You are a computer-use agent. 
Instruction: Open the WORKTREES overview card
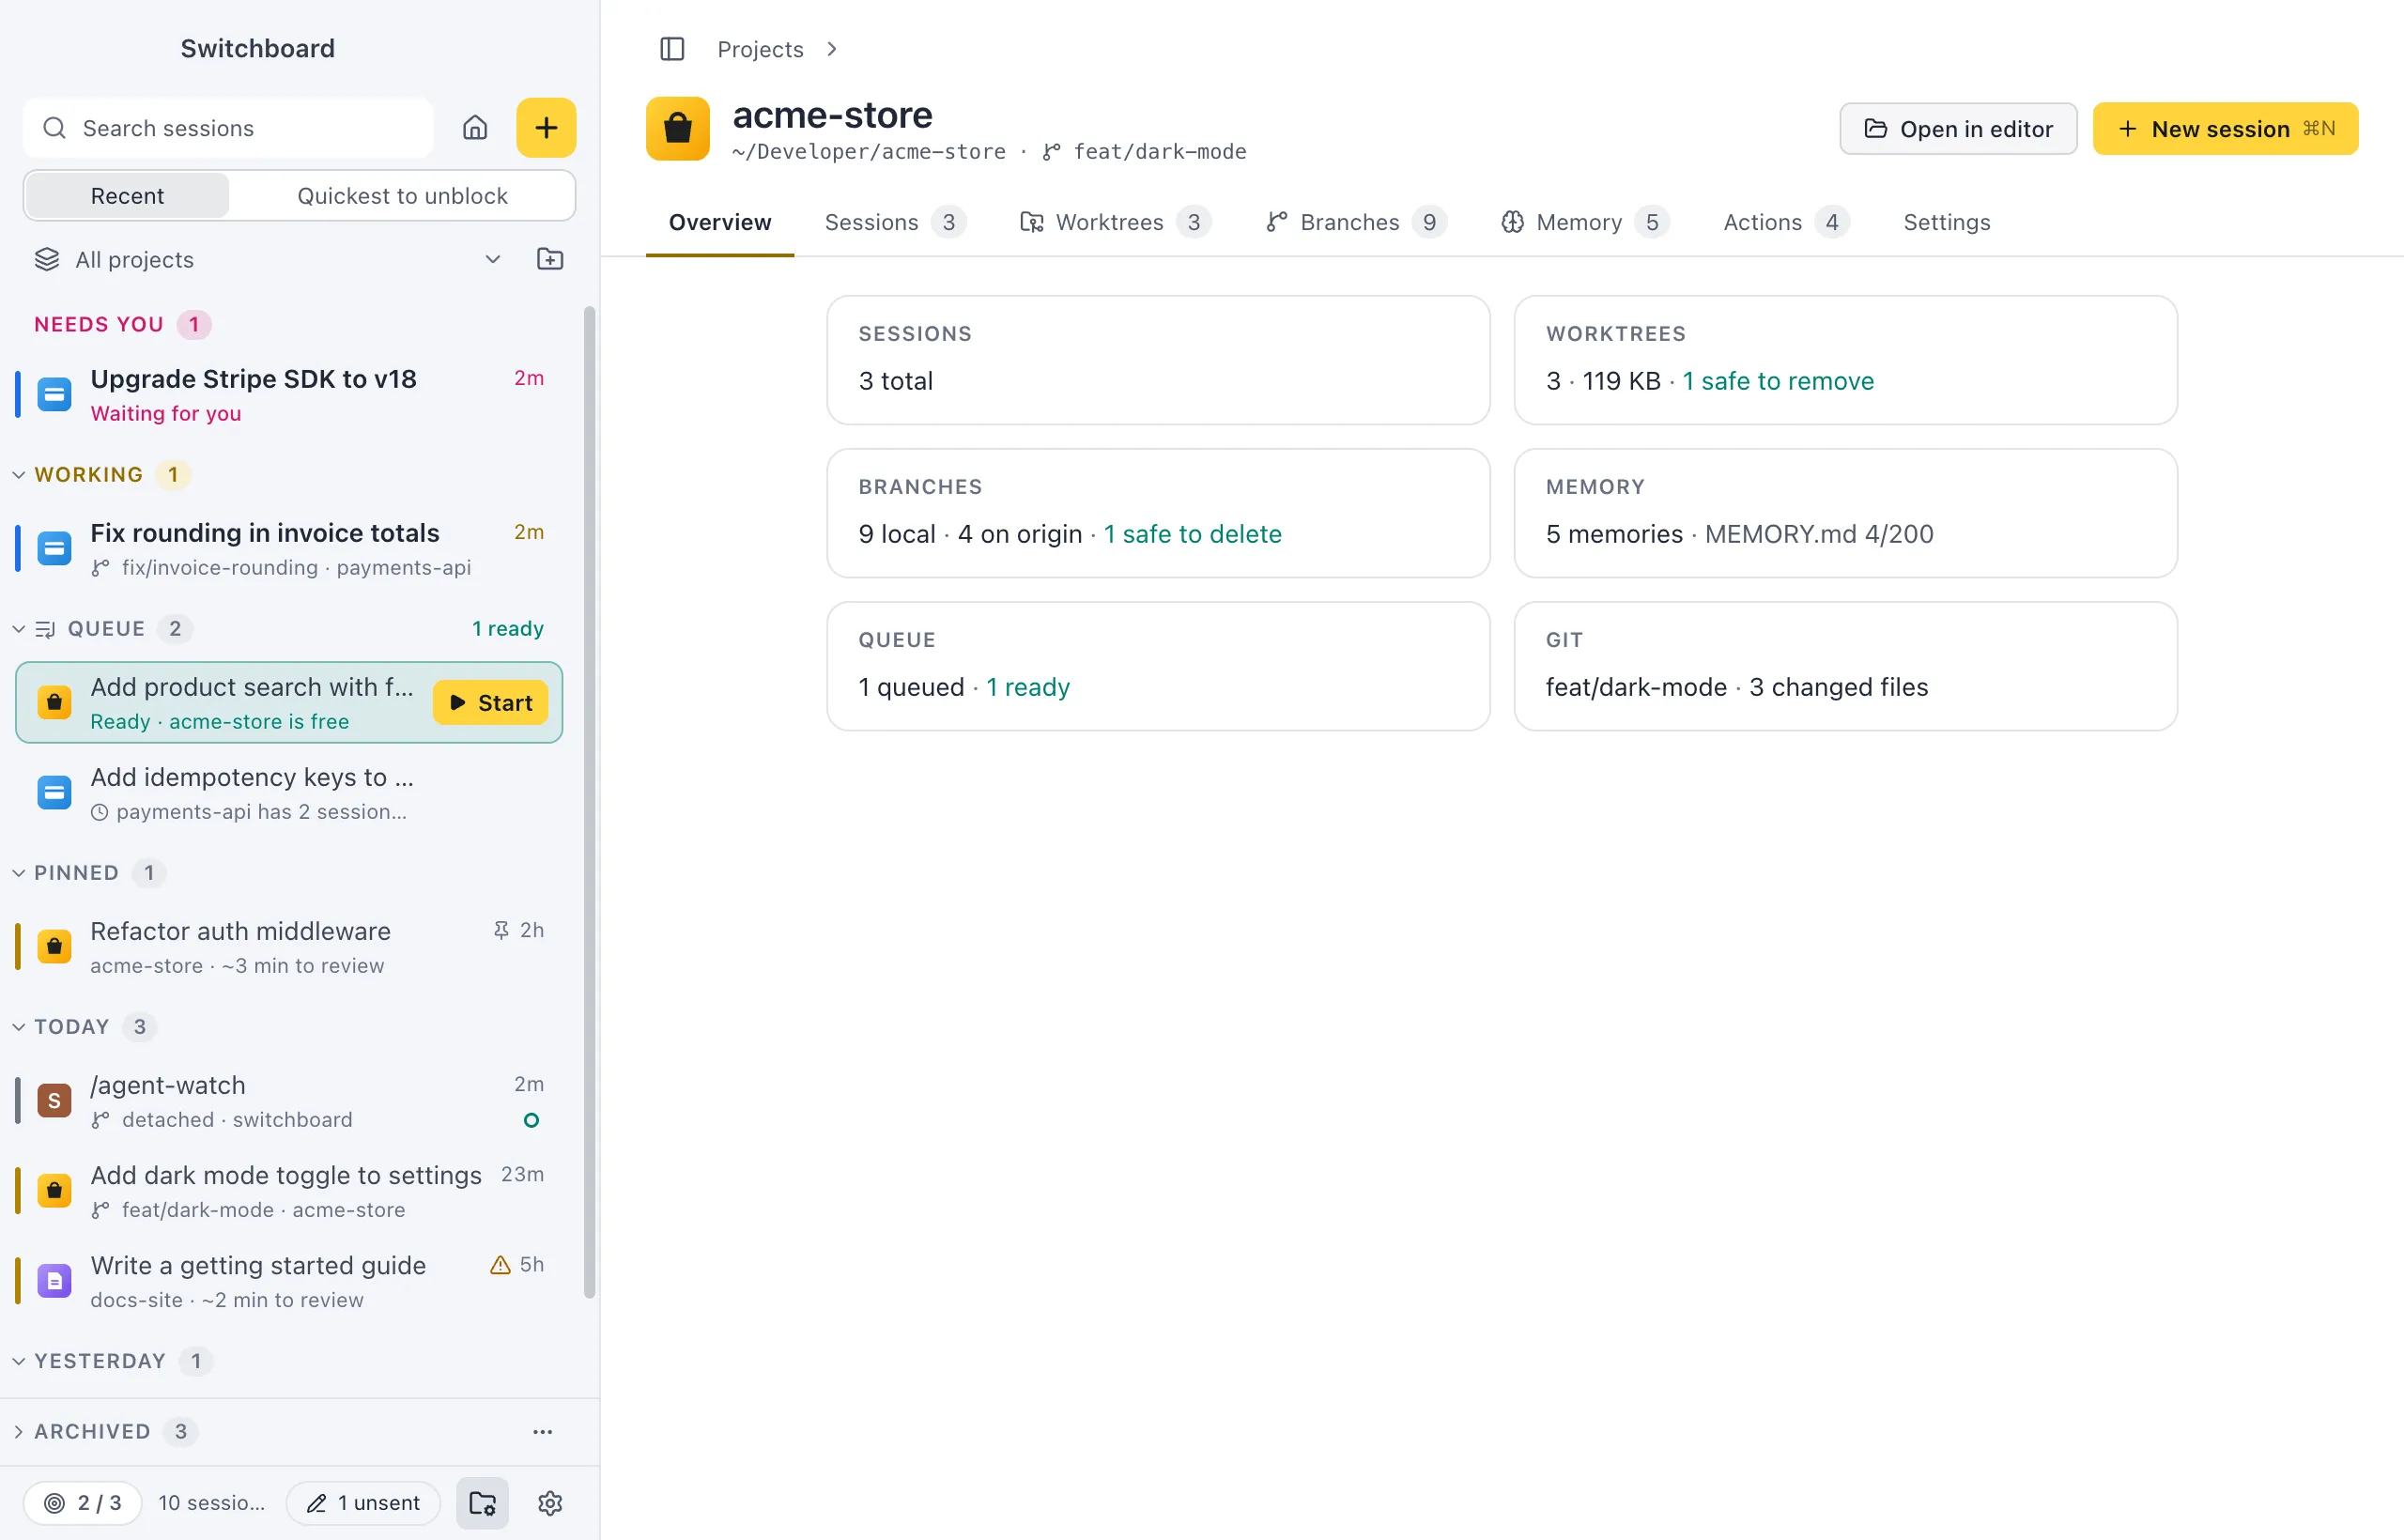1845,360
